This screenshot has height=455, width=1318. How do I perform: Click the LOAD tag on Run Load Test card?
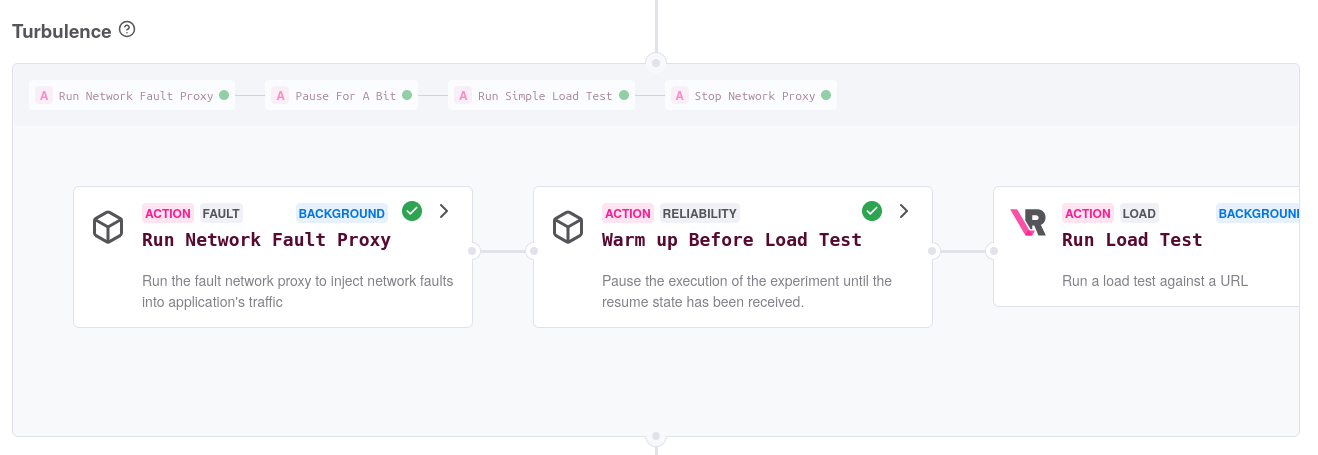1139,213
